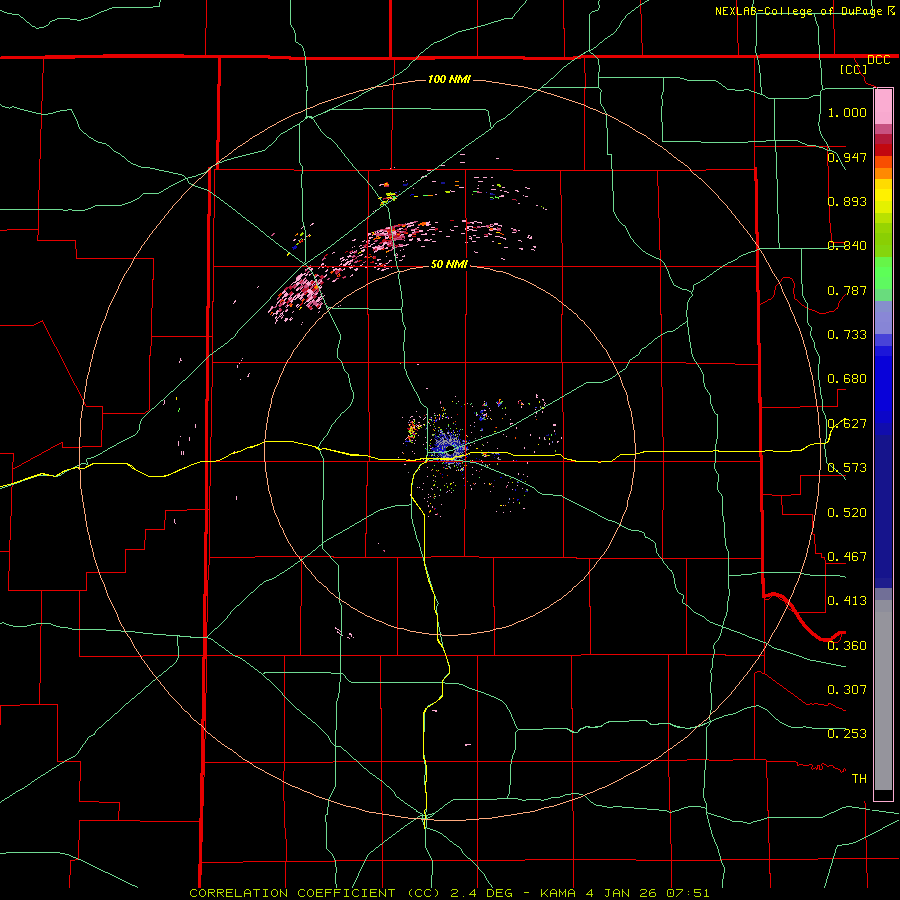This screenshot has width=900, height=900.
Task: Click the 0.733 scale value label
Action: 847,334
